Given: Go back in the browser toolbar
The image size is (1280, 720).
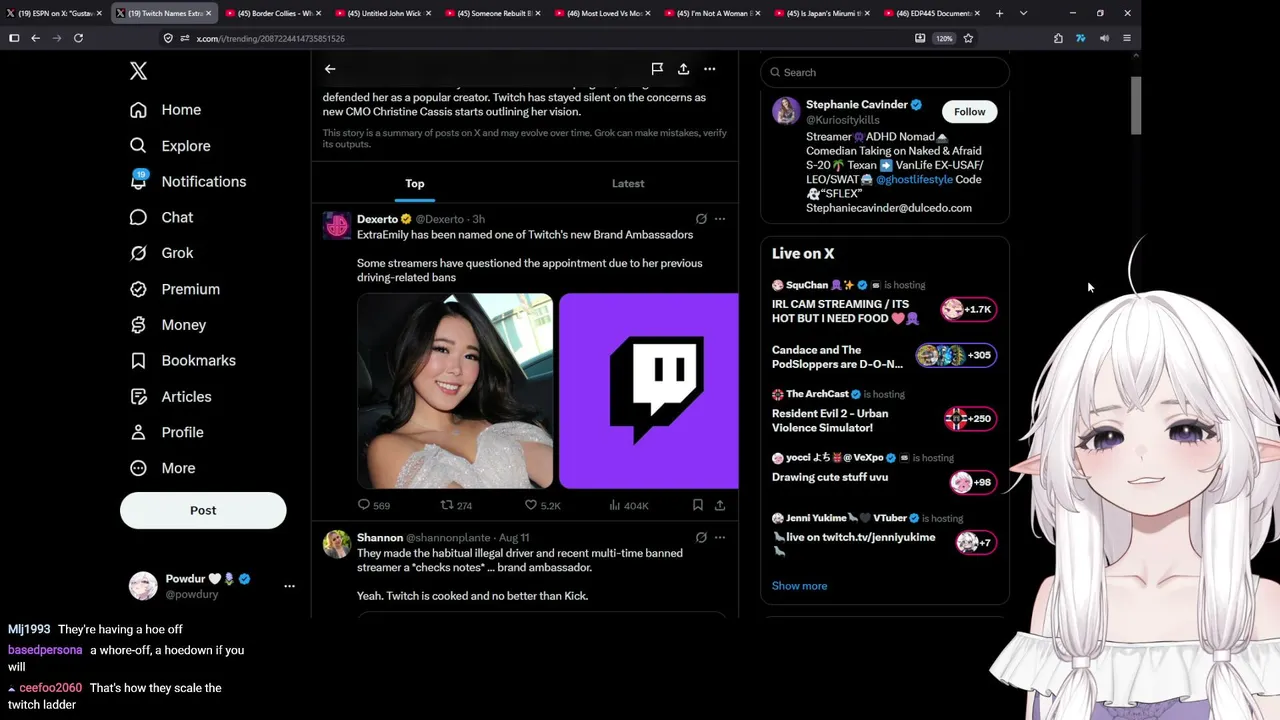Looking at the screenshot, I should click(x=35, y=38).
